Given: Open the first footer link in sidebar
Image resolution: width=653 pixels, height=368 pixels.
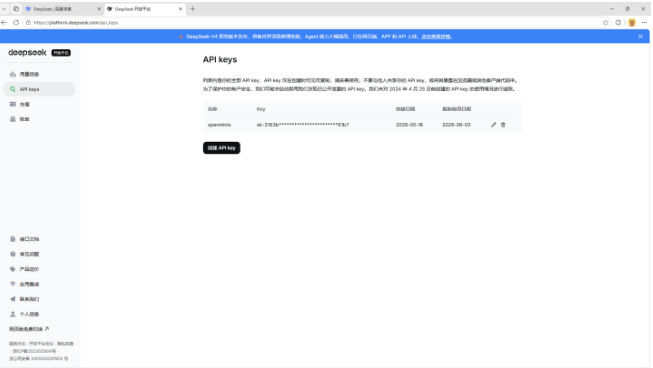Looking at the screenshot, I should pyautogui.click(x=17, y=344).
